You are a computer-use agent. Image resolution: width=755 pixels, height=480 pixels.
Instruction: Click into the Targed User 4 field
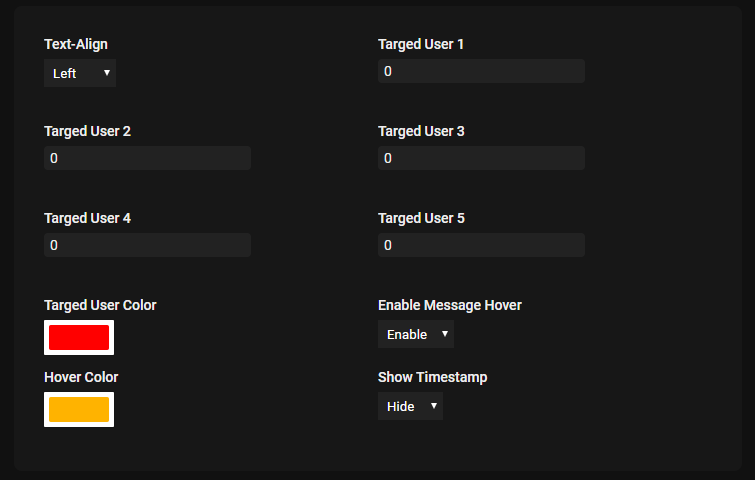[x=147, y=245]
